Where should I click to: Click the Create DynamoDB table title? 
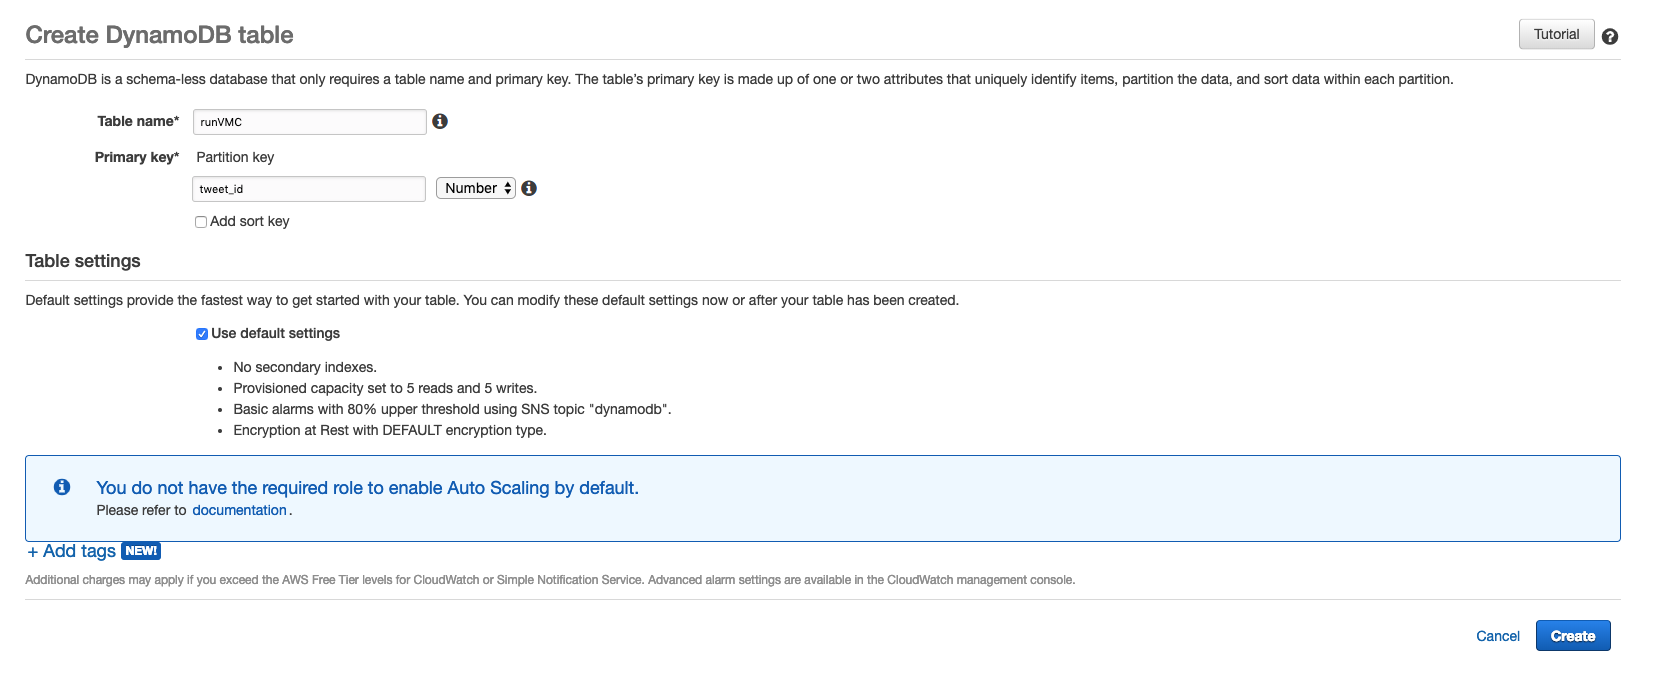click(x=159, y=35)
